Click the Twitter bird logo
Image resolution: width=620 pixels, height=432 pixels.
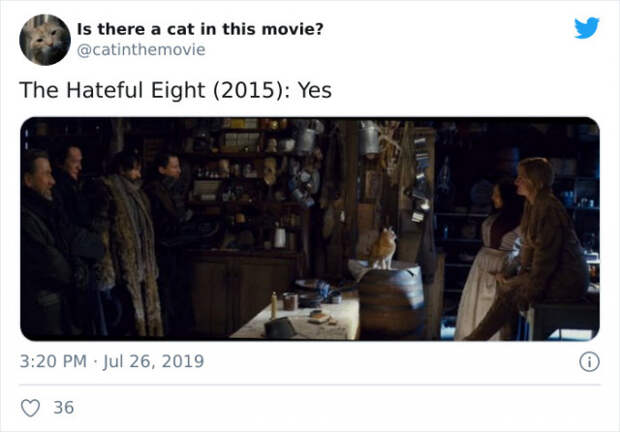click(587, 28)
